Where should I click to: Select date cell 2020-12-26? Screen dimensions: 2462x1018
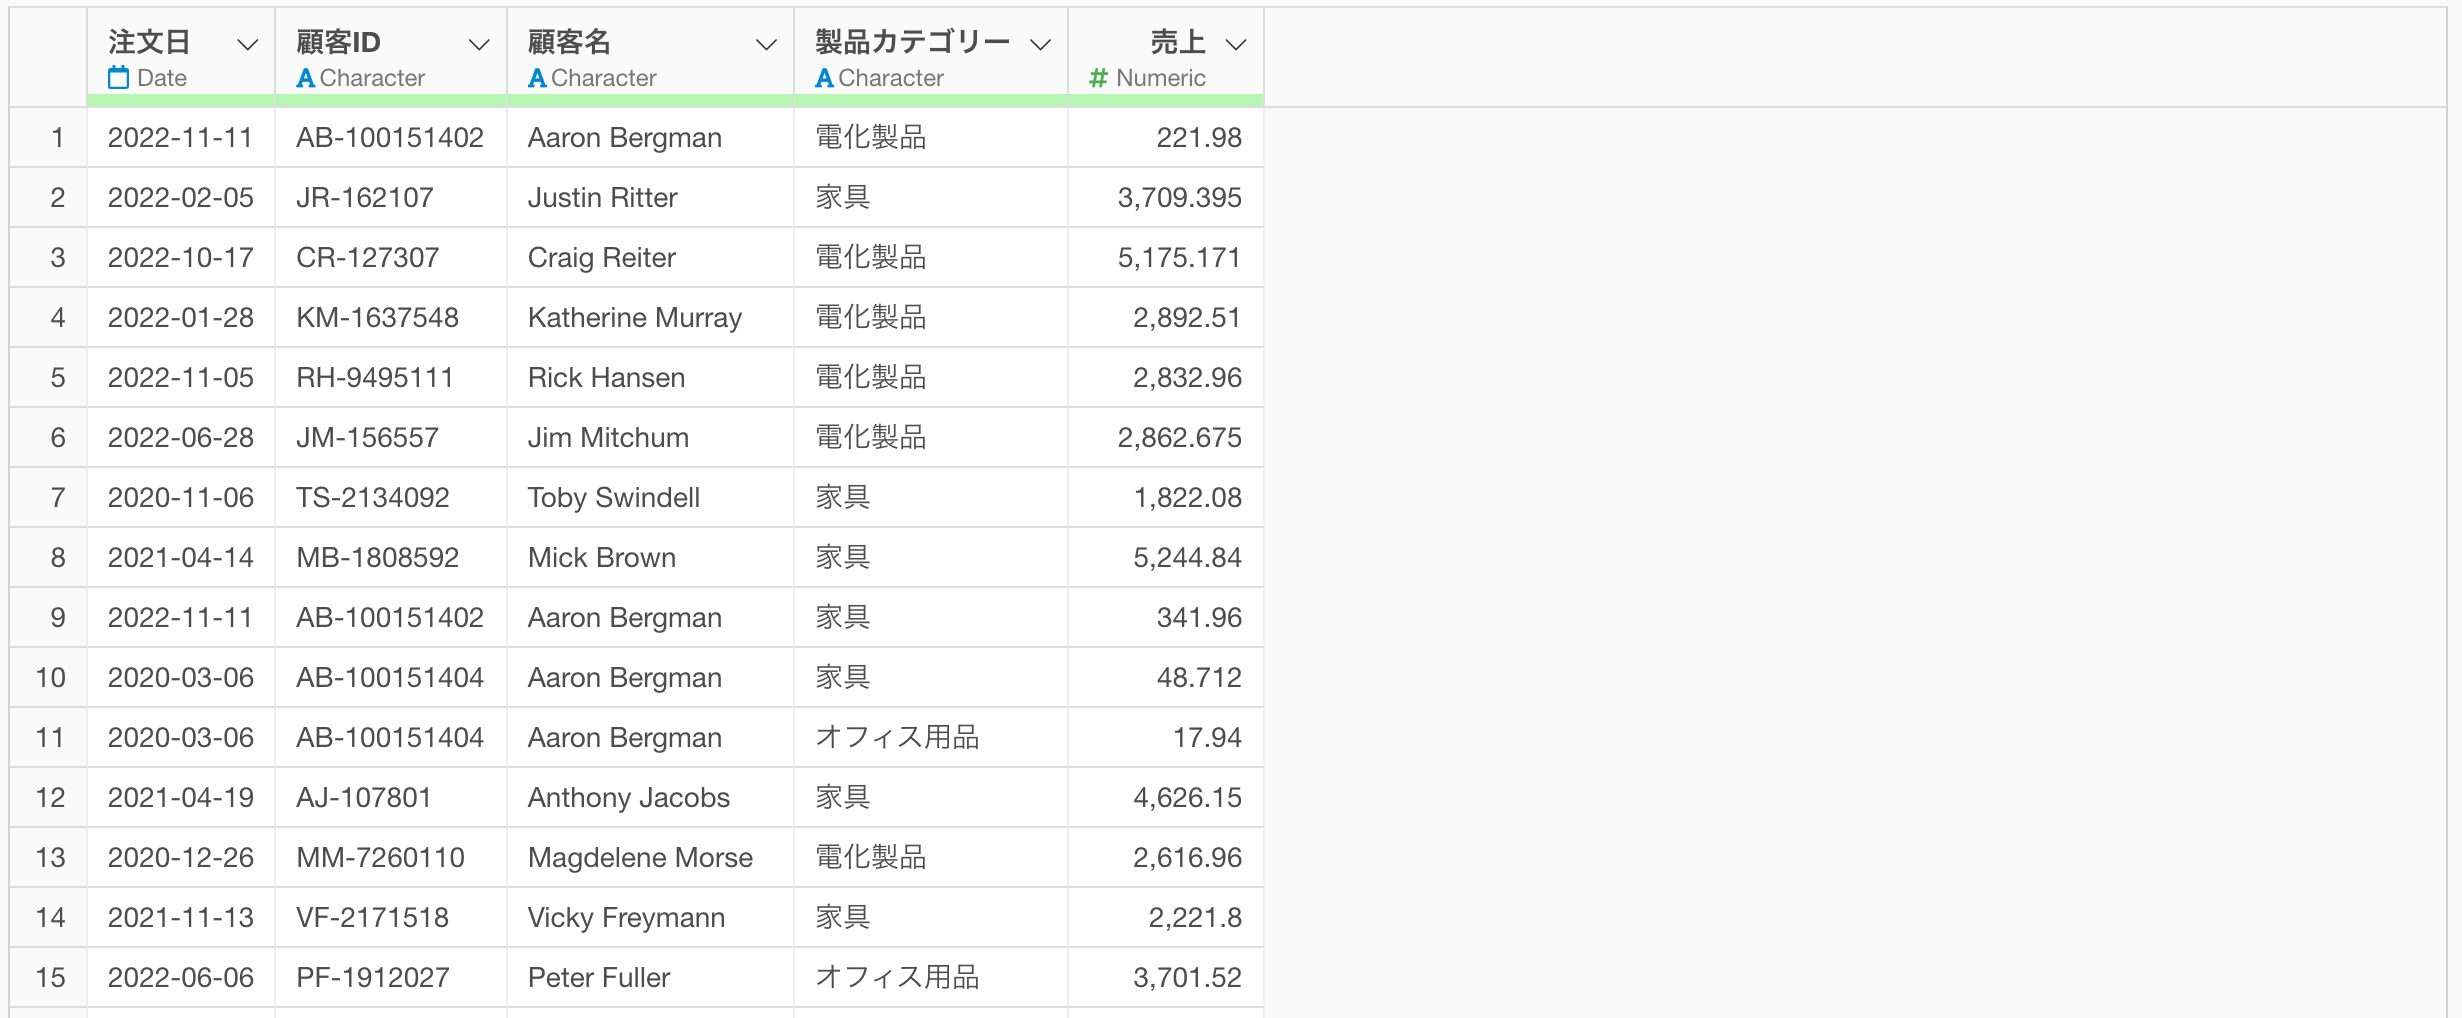181,858
